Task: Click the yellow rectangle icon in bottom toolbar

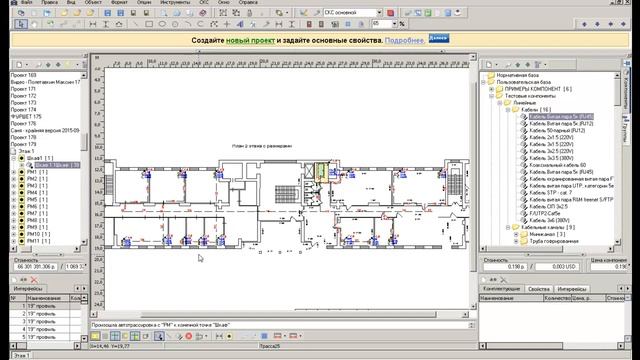Action: pyautogui.click(x=95, y=336)
